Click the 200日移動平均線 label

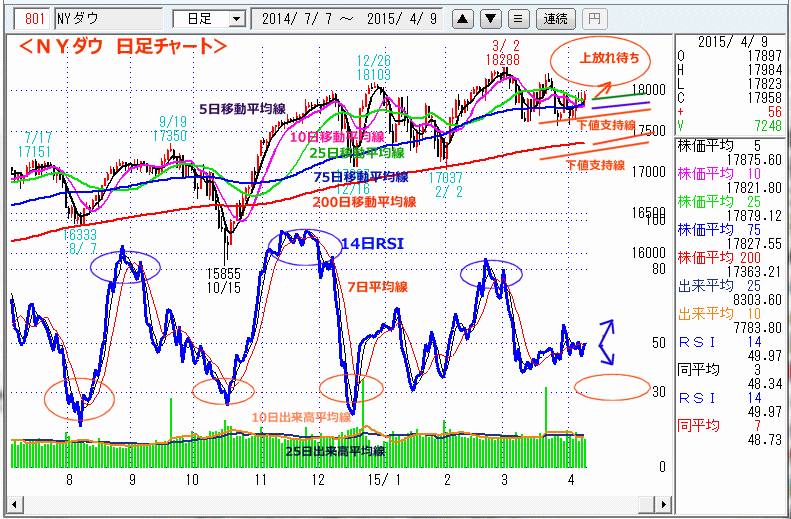point(364,202)
